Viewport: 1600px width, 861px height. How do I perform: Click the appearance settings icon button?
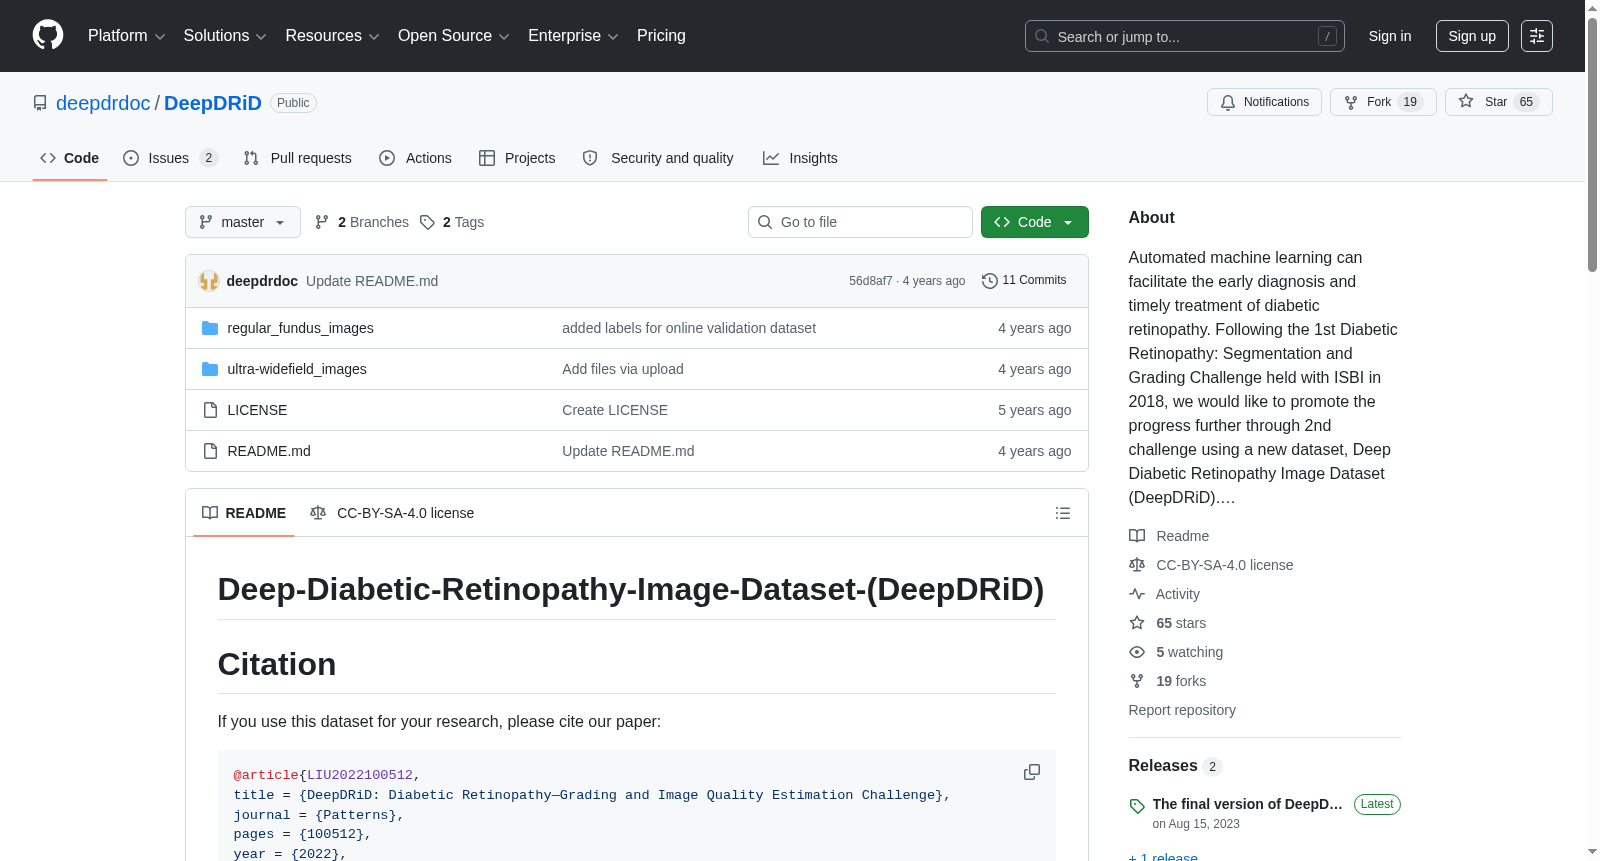click(x=1537, y=36)
